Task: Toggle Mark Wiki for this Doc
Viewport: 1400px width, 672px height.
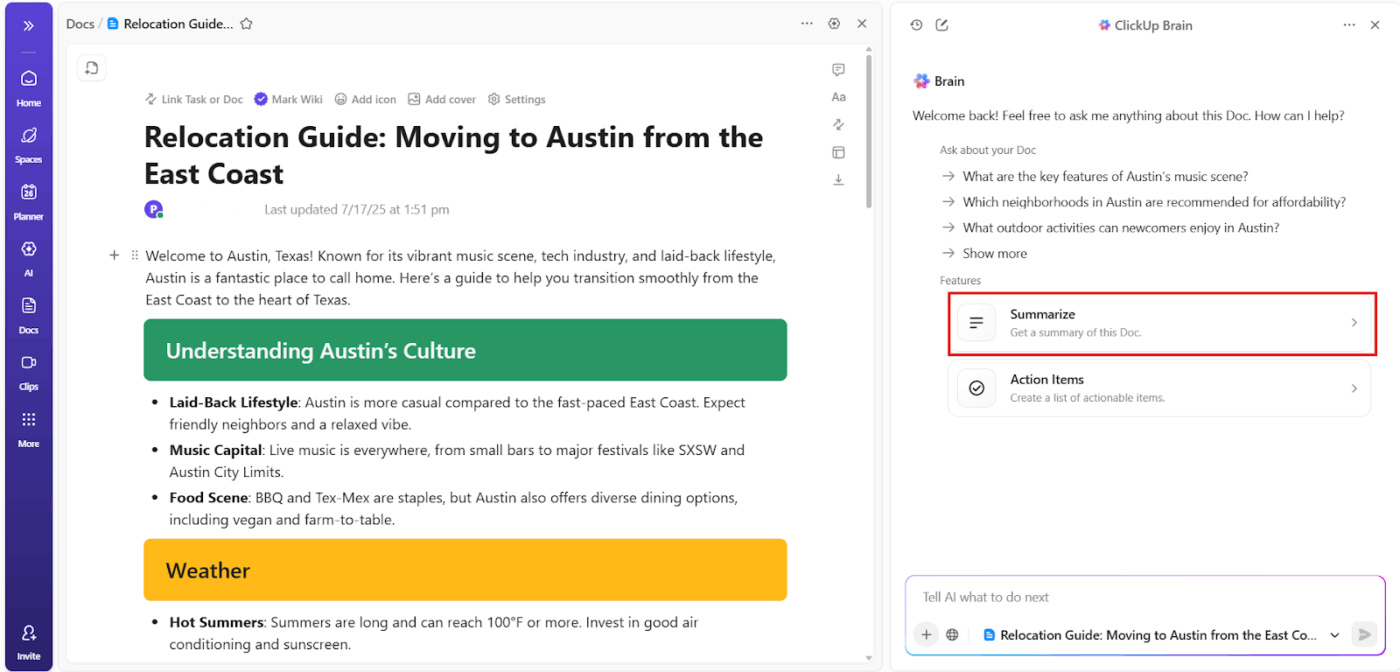Action: coord(288,98)
